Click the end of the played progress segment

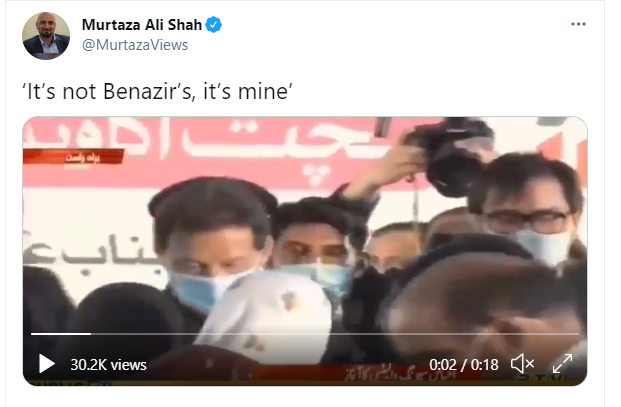point(90,334)
